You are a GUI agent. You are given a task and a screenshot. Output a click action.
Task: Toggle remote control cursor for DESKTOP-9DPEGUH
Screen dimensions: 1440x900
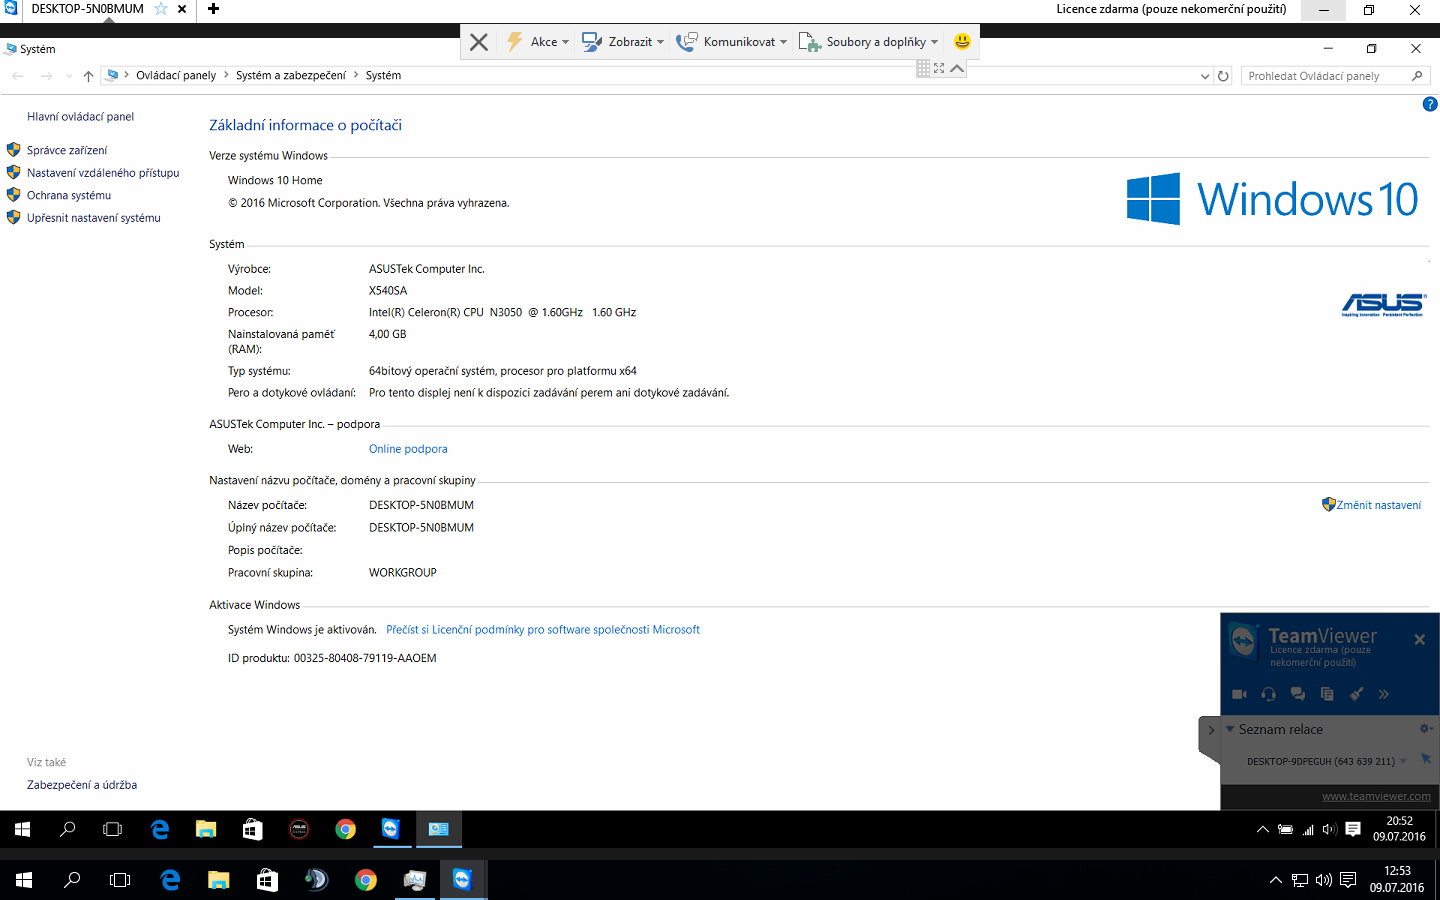(1425, 760)
